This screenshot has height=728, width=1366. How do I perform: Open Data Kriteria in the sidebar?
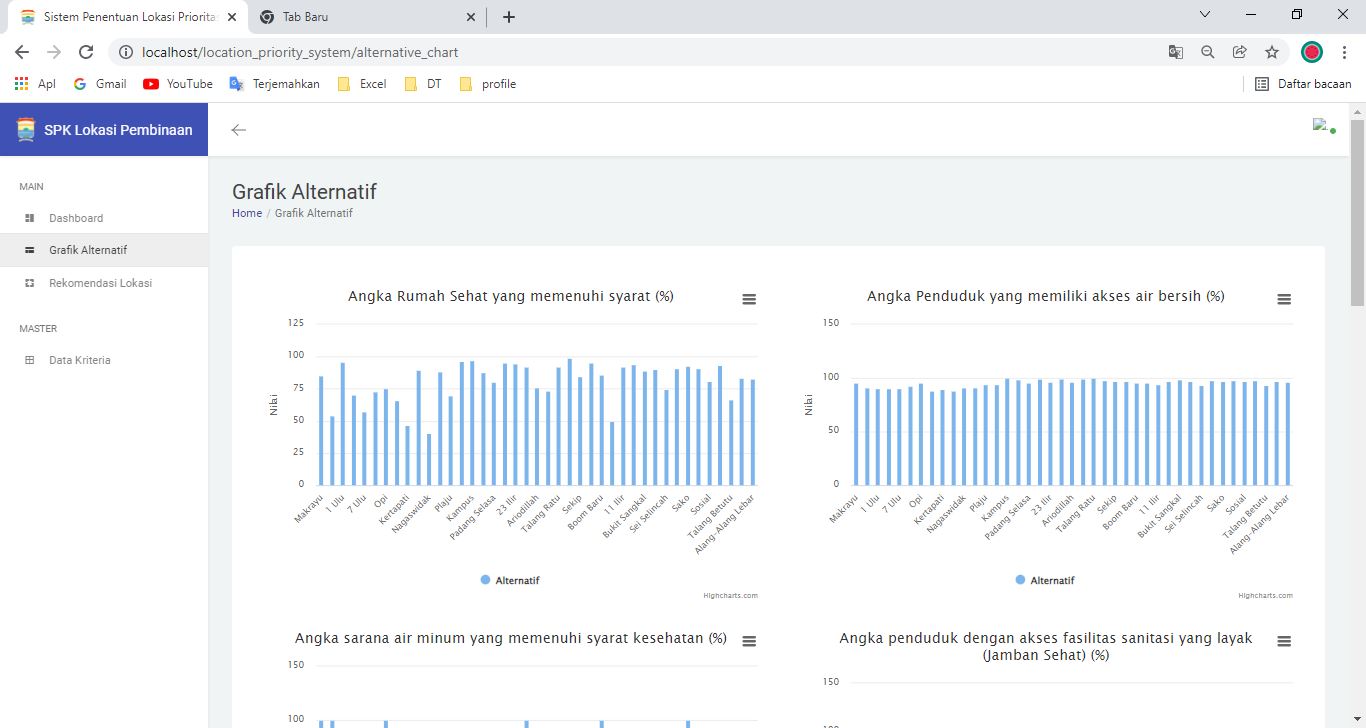click(x=104, y=360)
